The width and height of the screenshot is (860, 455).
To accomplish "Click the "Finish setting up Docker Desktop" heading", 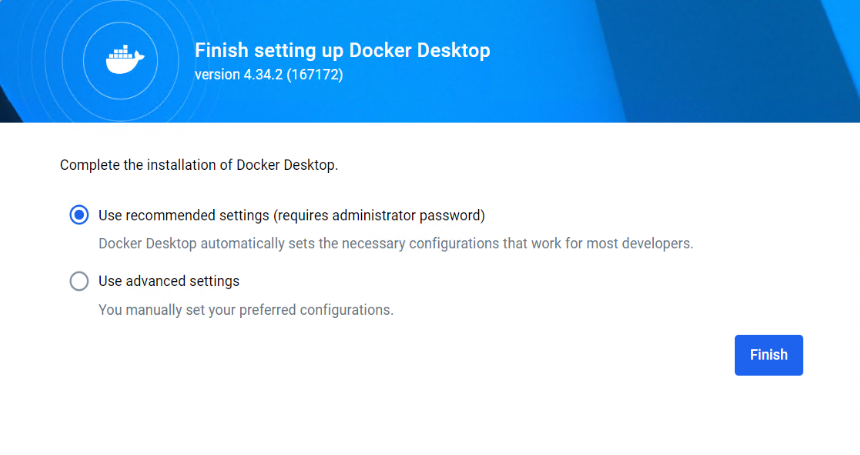I will [342, 50].
